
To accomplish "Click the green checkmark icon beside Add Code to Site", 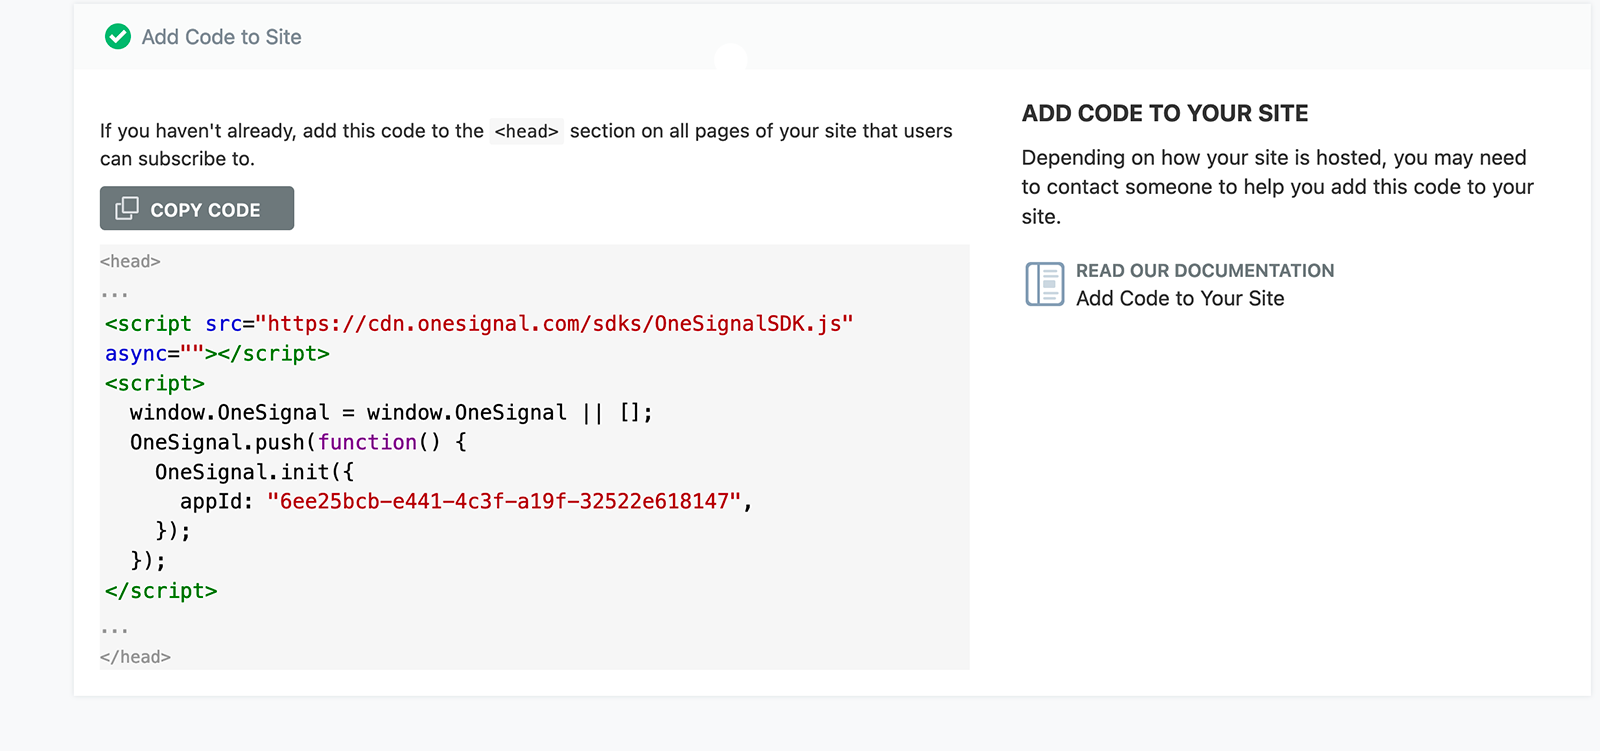I will click(x=118, y=37).
